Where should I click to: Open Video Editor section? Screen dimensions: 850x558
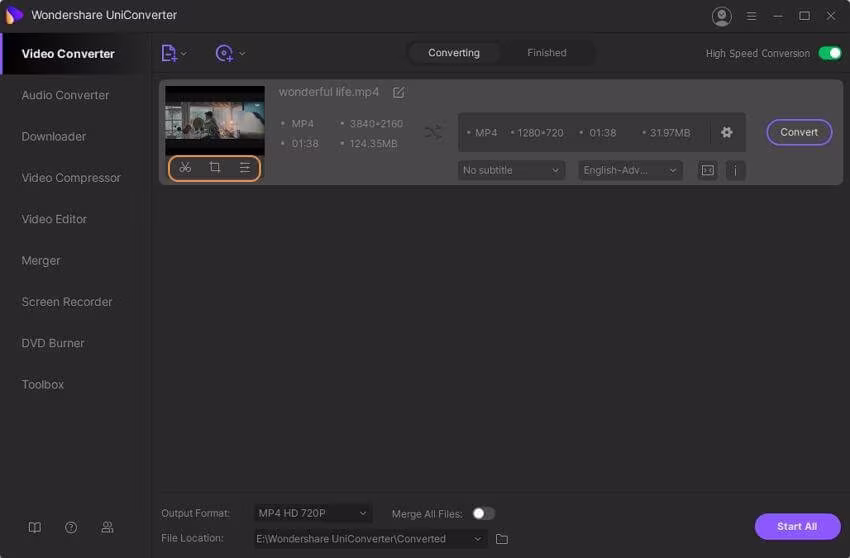pos(54,219)
